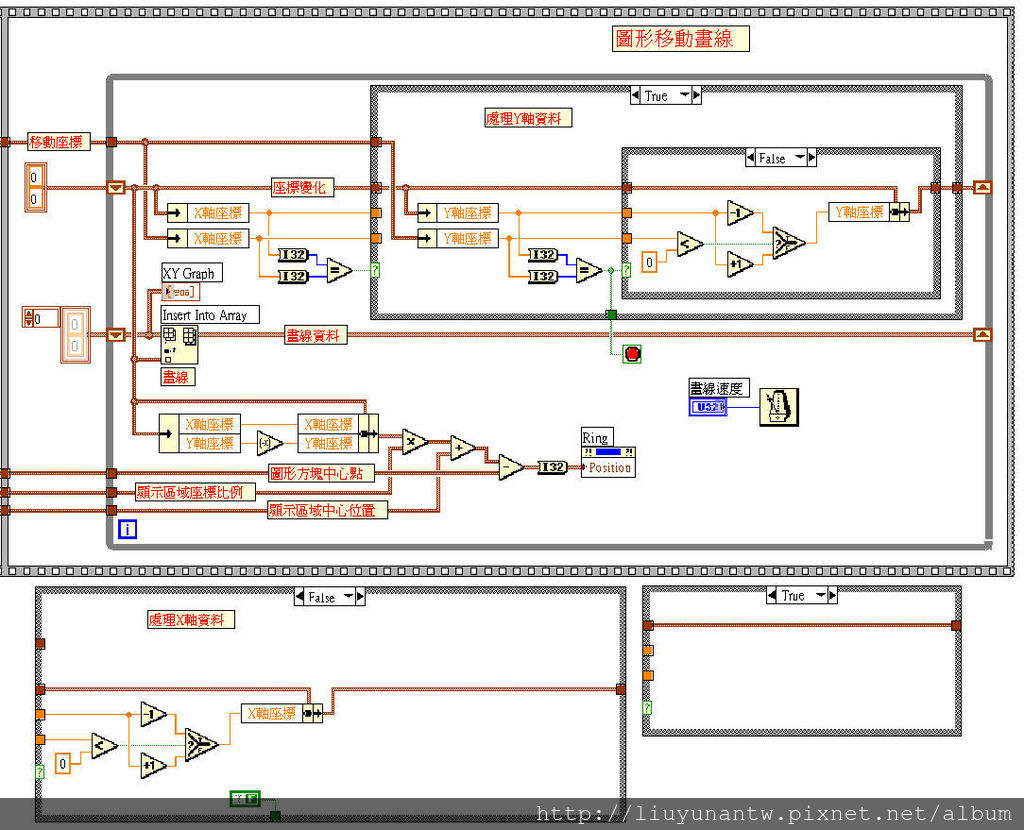Open the inner False case selector dropdown
The width and height of the screenshot is (1024, 830).
tap(800, 158)
